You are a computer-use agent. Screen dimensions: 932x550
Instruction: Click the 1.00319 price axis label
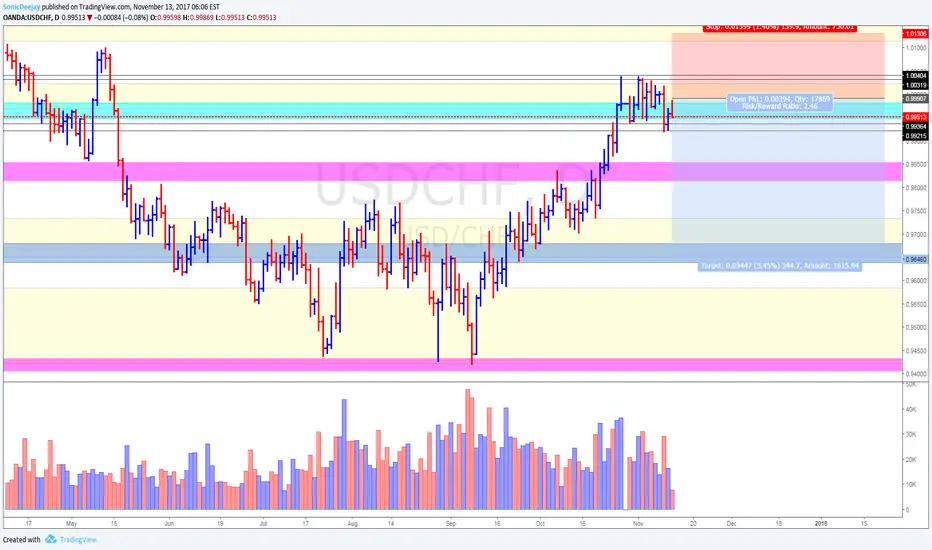[x=916, y=85]
